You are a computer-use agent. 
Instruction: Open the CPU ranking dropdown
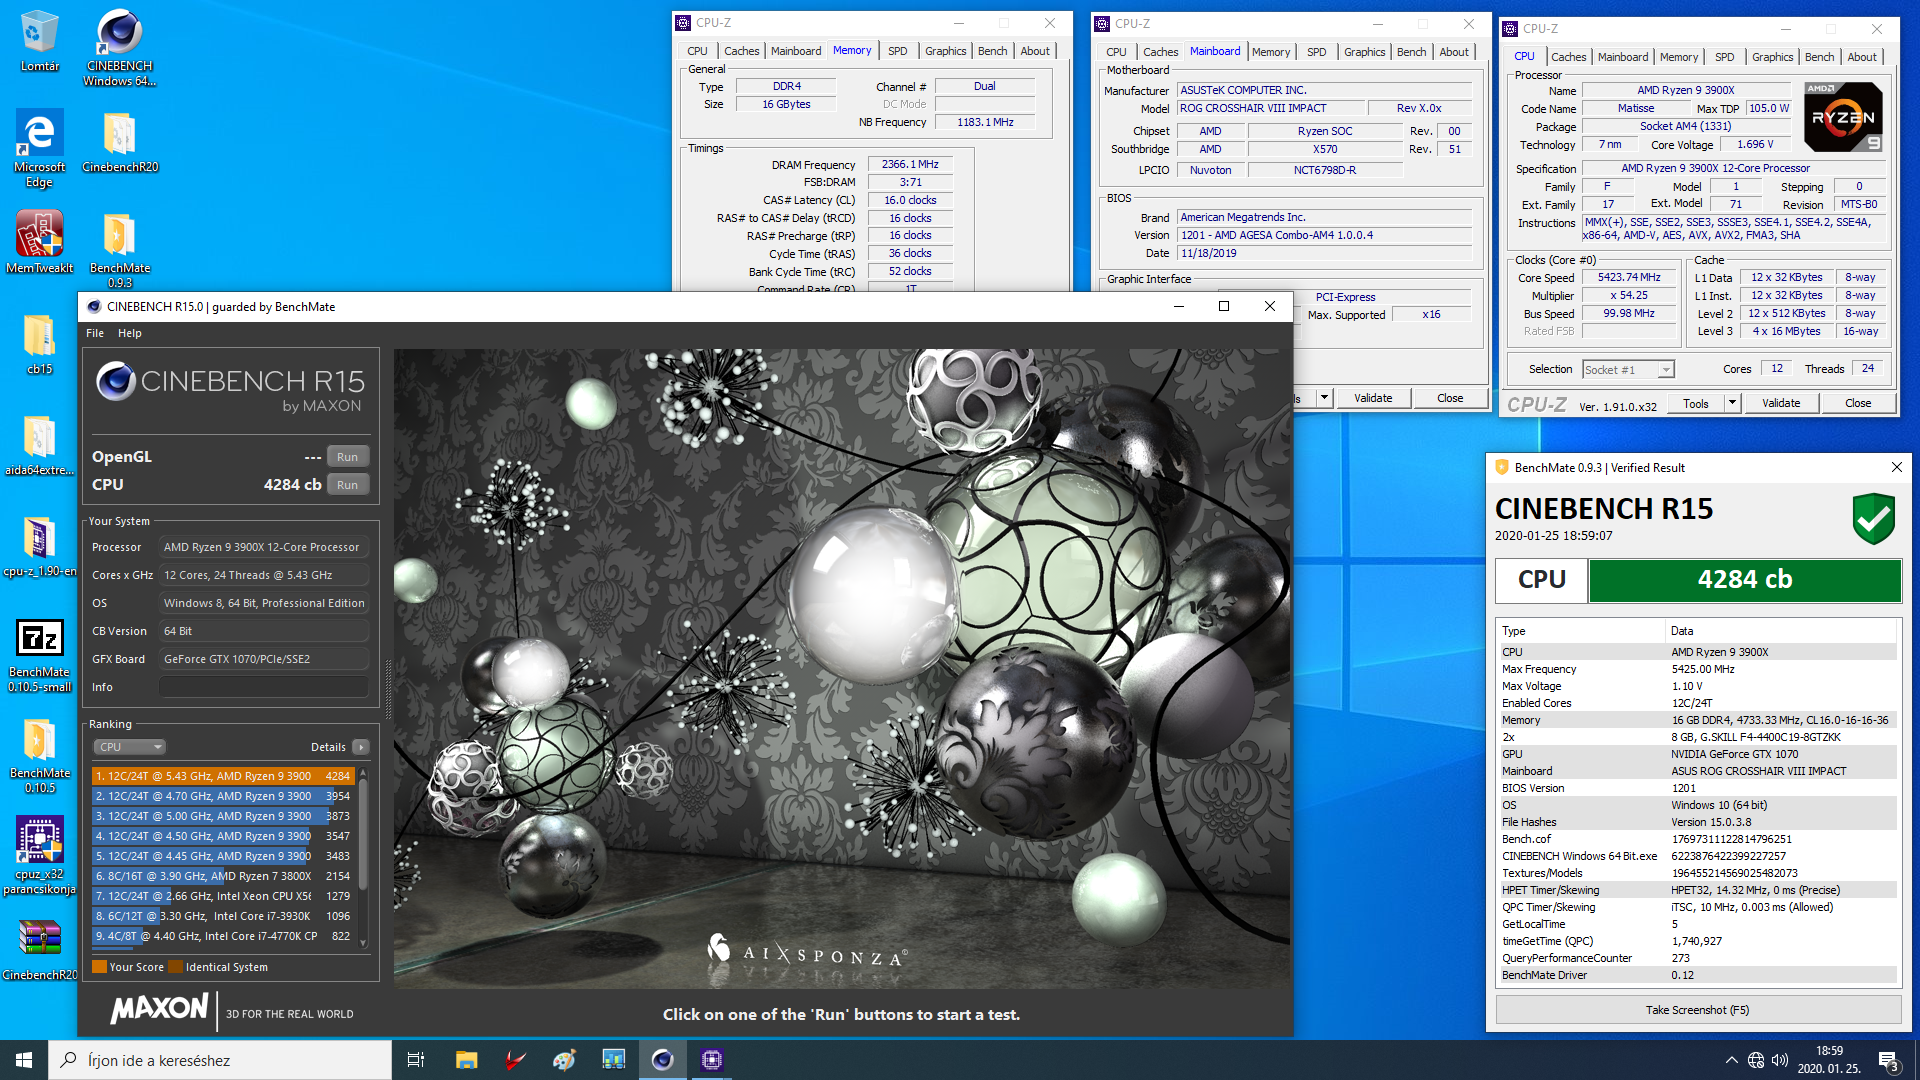pyautogui.click(x=129, y=747)
